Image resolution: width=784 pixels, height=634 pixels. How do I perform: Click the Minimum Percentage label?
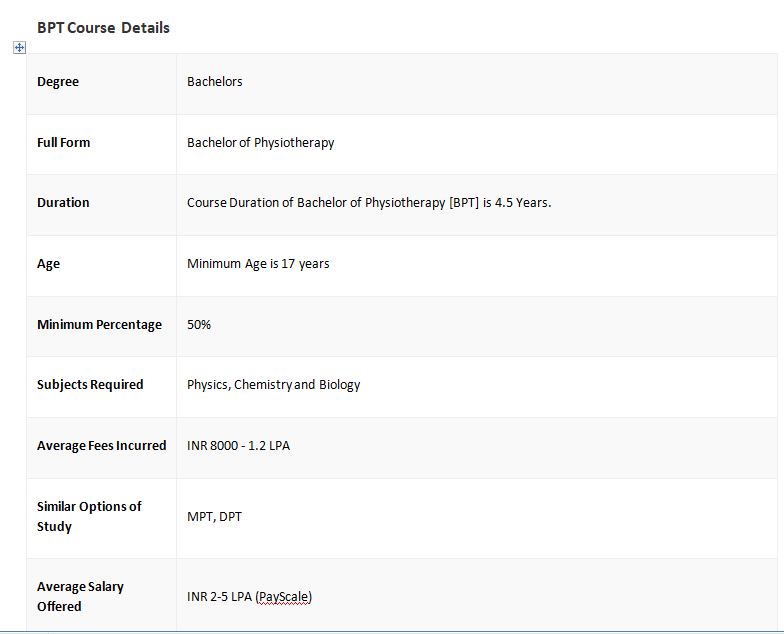coord(100,325)
